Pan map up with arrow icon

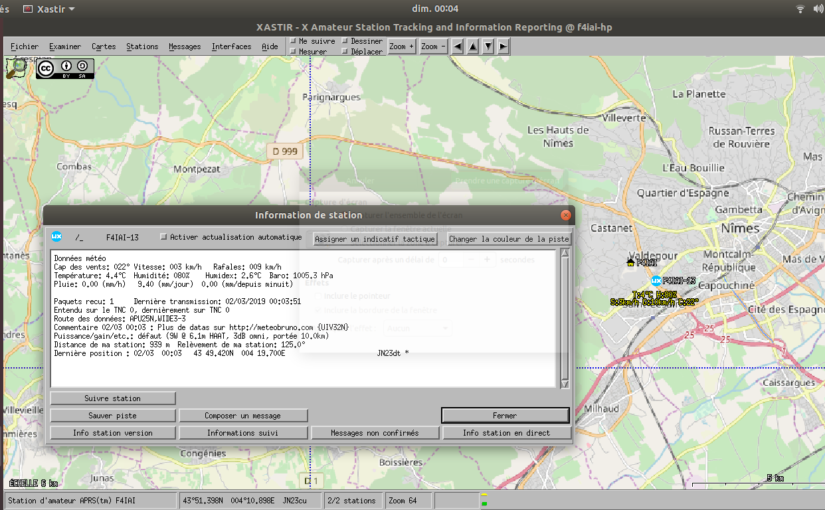click(473, 46)
